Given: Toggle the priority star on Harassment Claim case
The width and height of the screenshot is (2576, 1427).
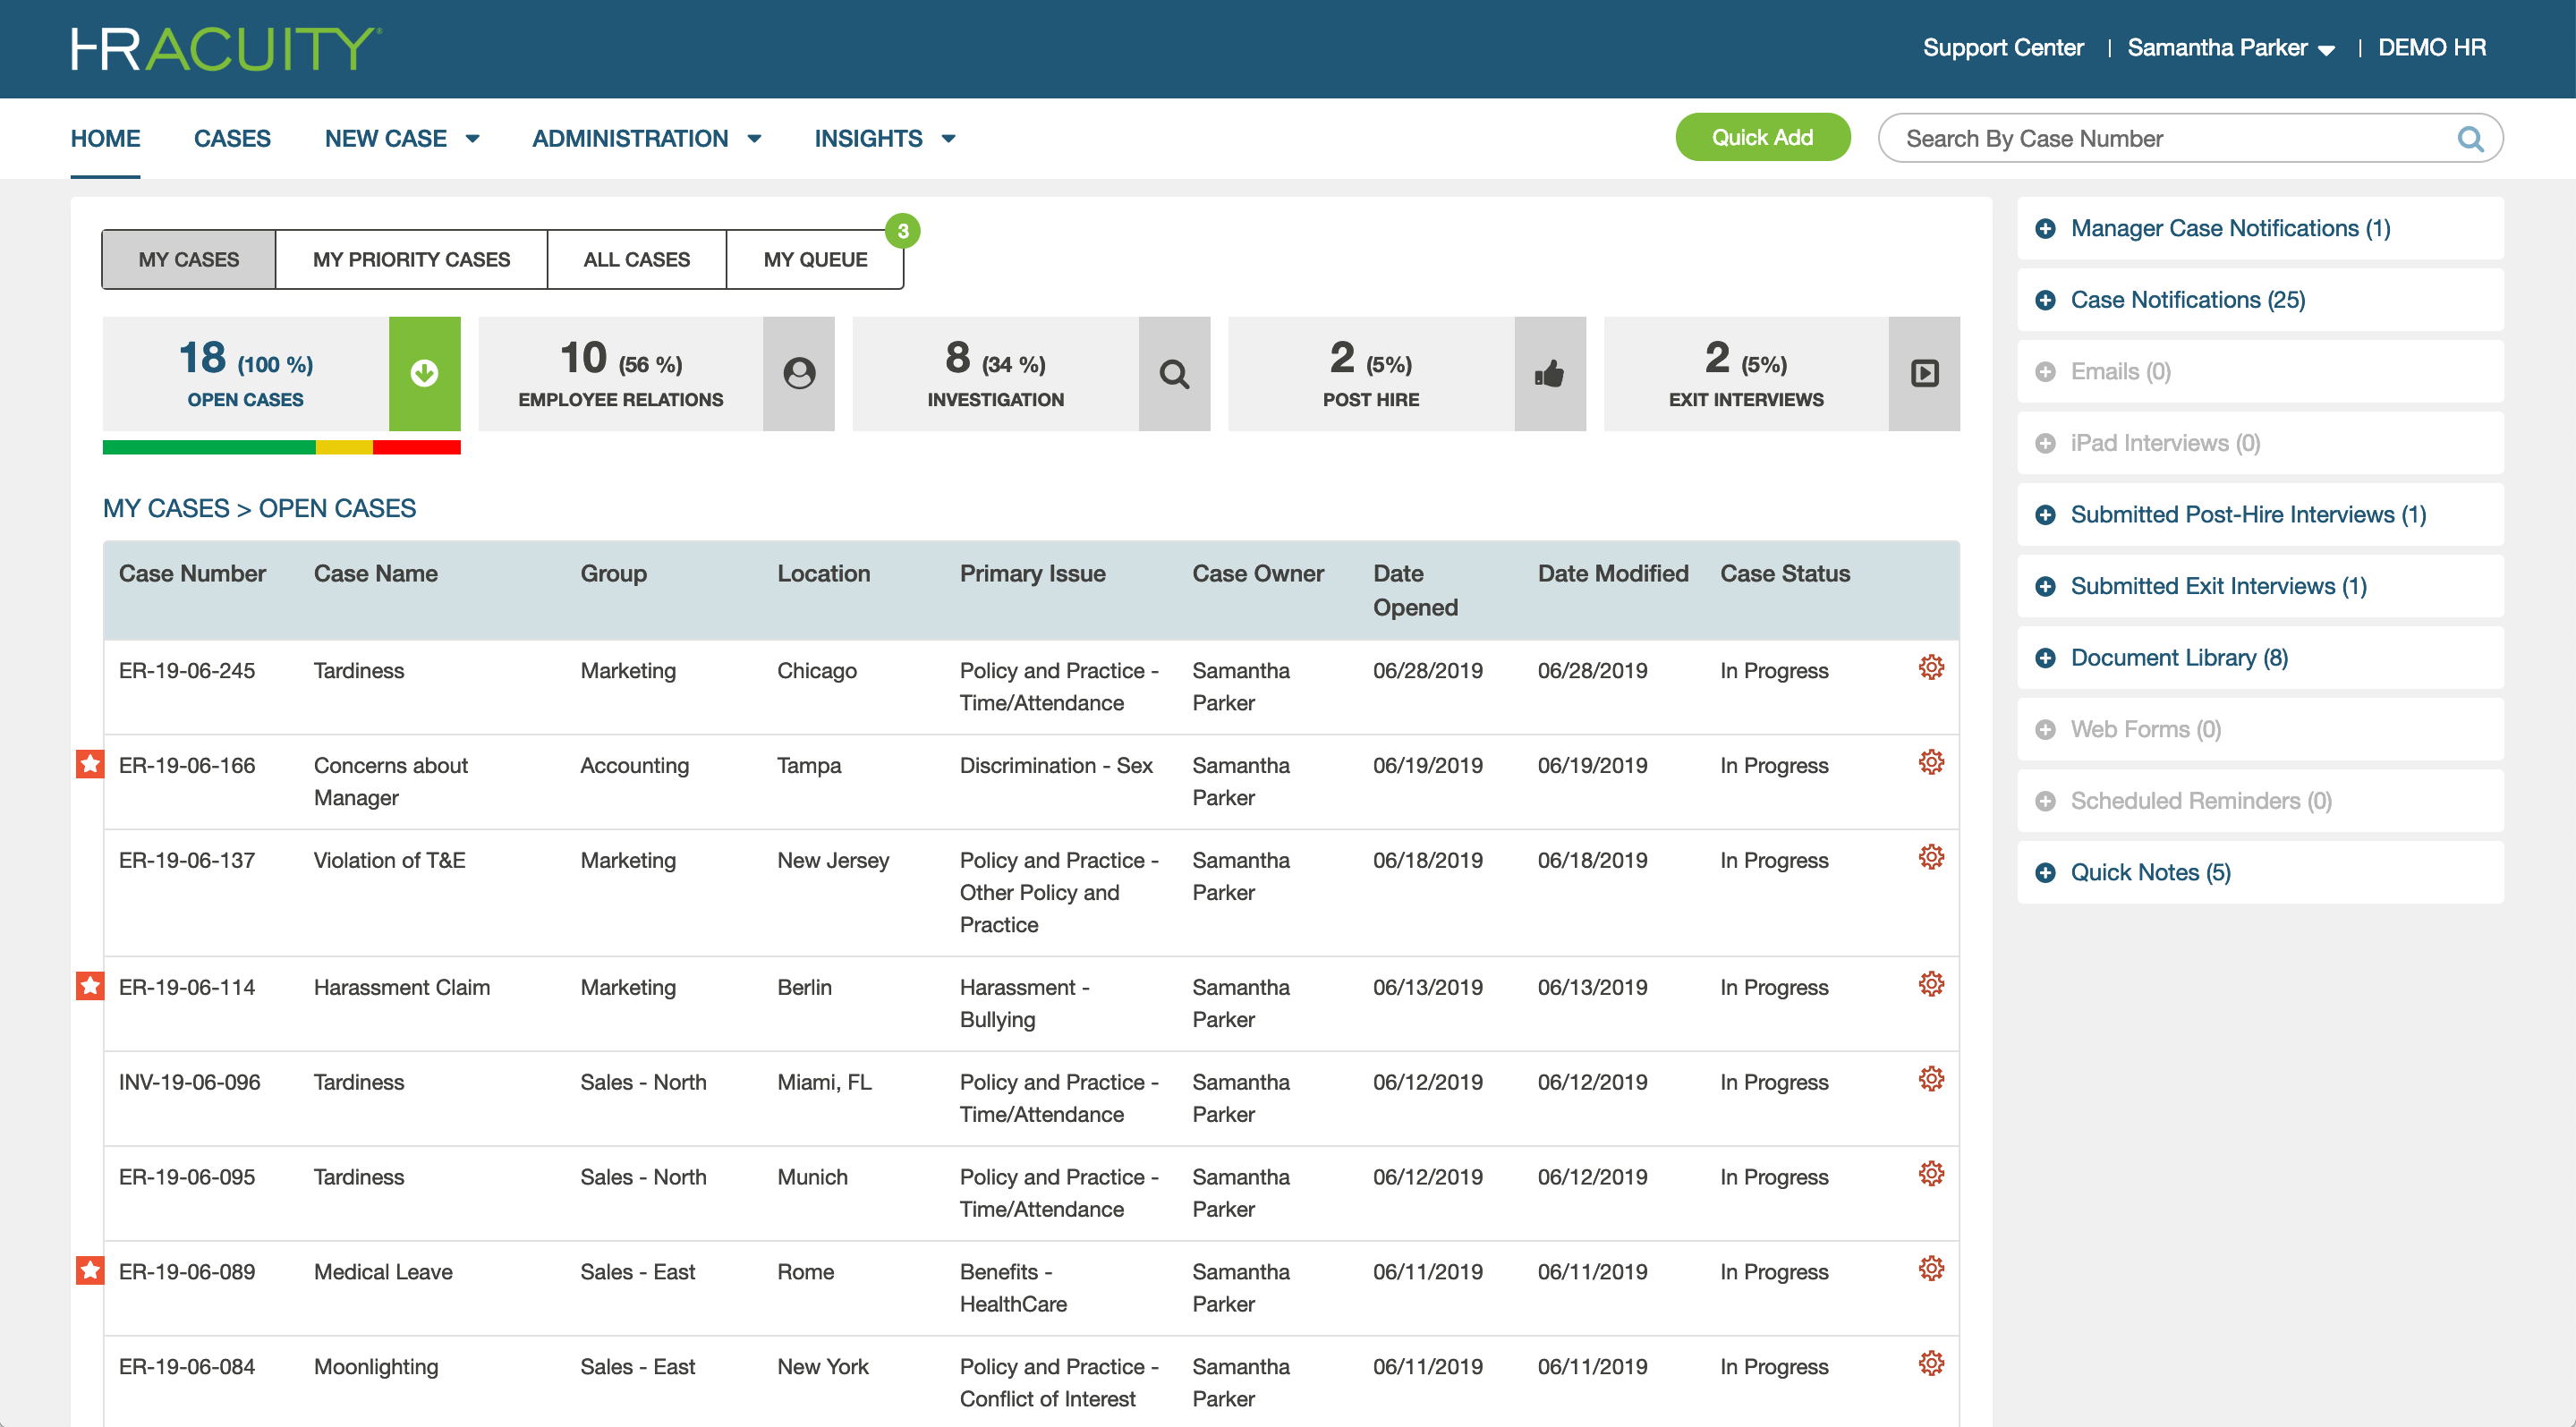Looking at the screenshot, I should point(90,986).
